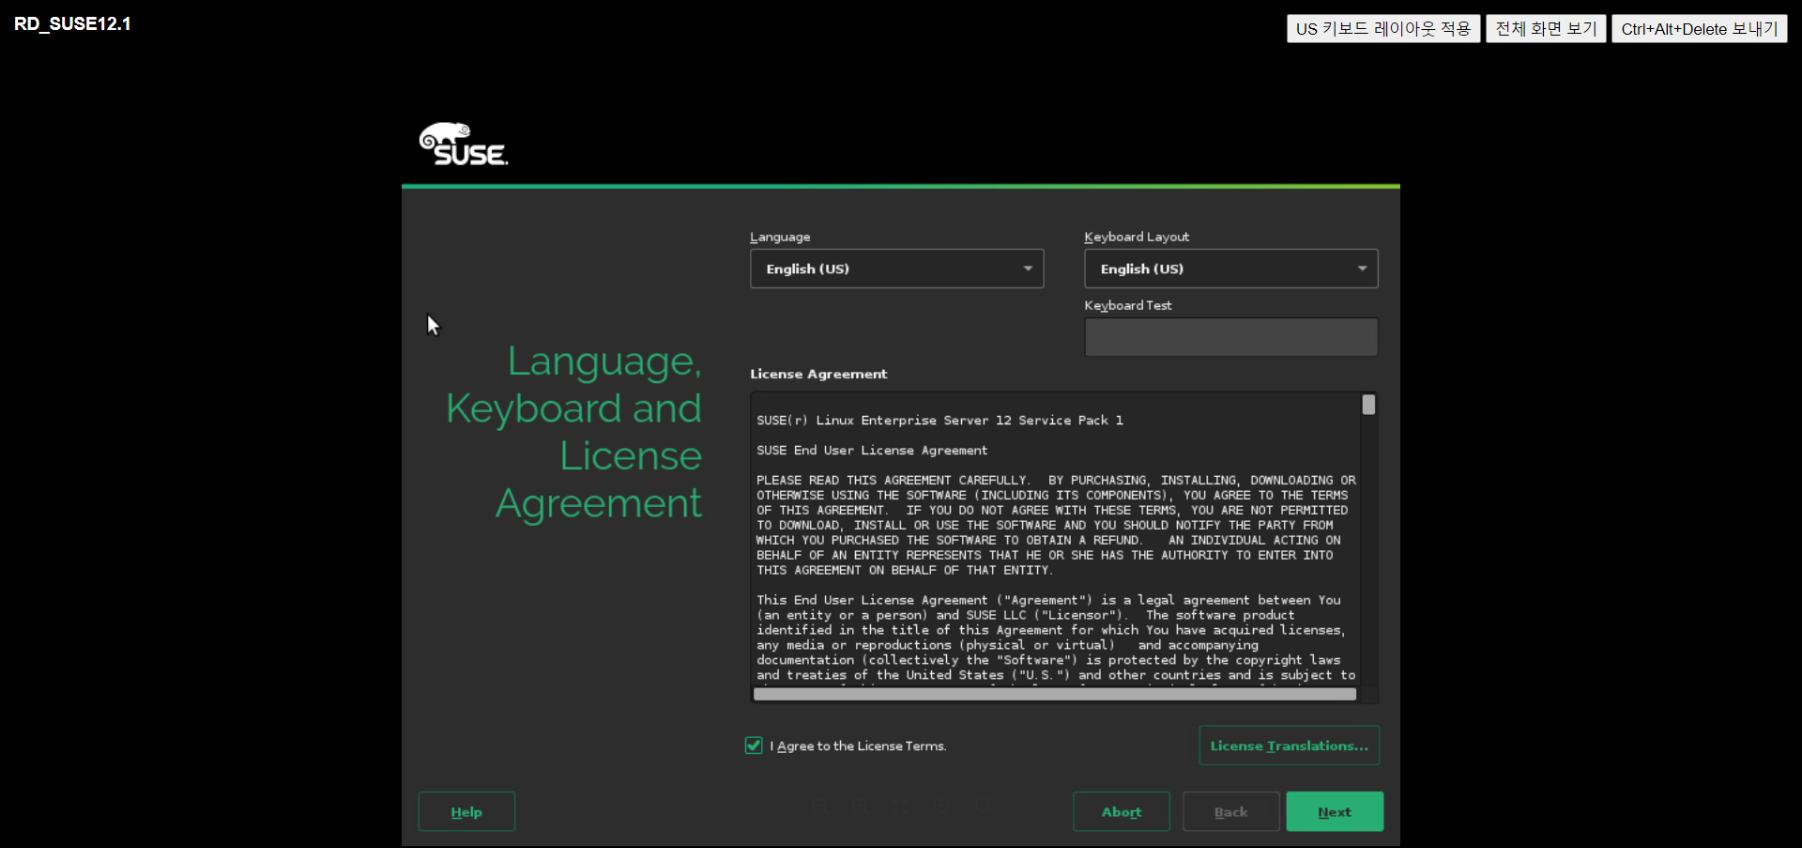
Task: Click the Linux Enterprise Server 12 Service Pack 1 line
Action: pos(940,421)
